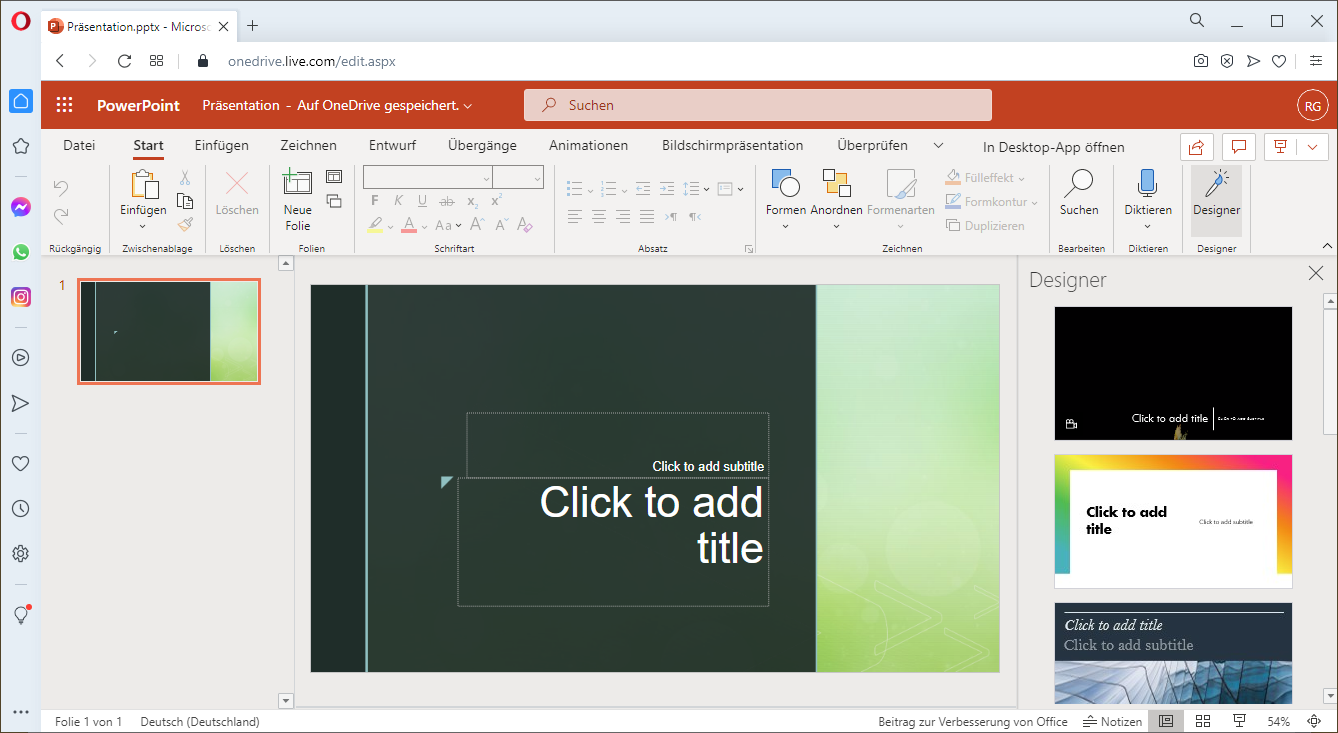1338x733 pixels.
Task: Toggle strikethrough formatting
Action: (447, 201)
